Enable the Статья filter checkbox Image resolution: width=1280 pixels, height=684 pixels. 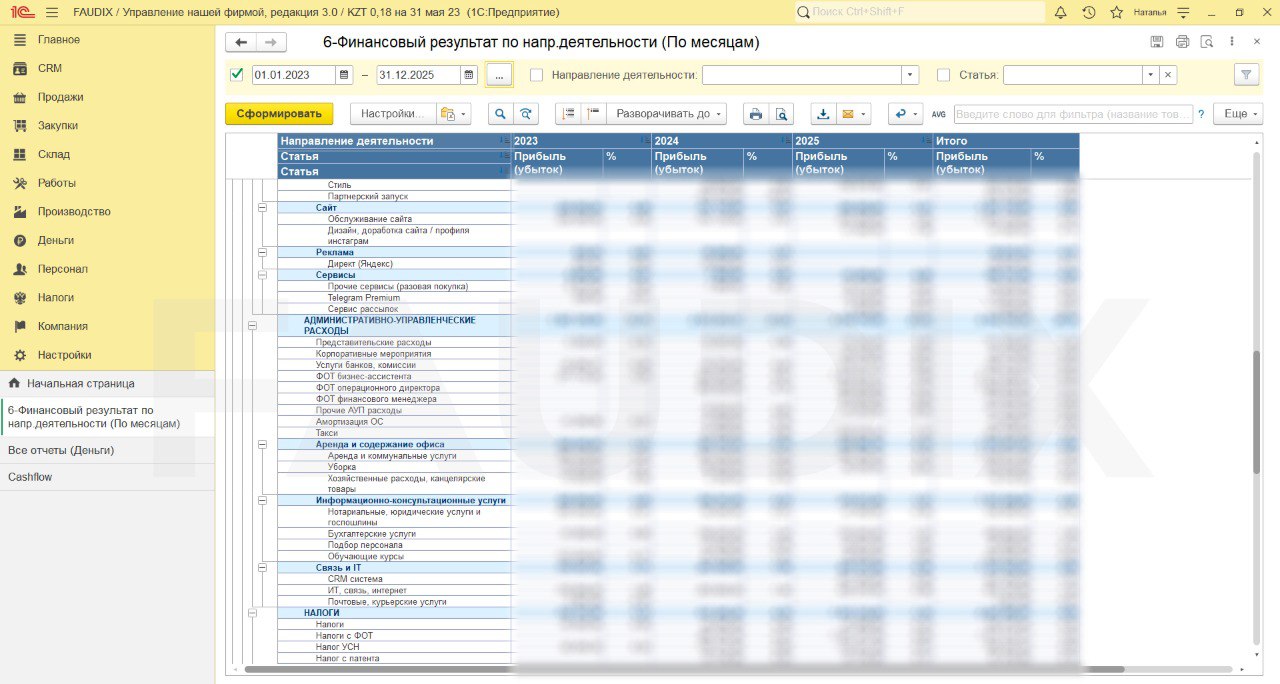(943, 75)
